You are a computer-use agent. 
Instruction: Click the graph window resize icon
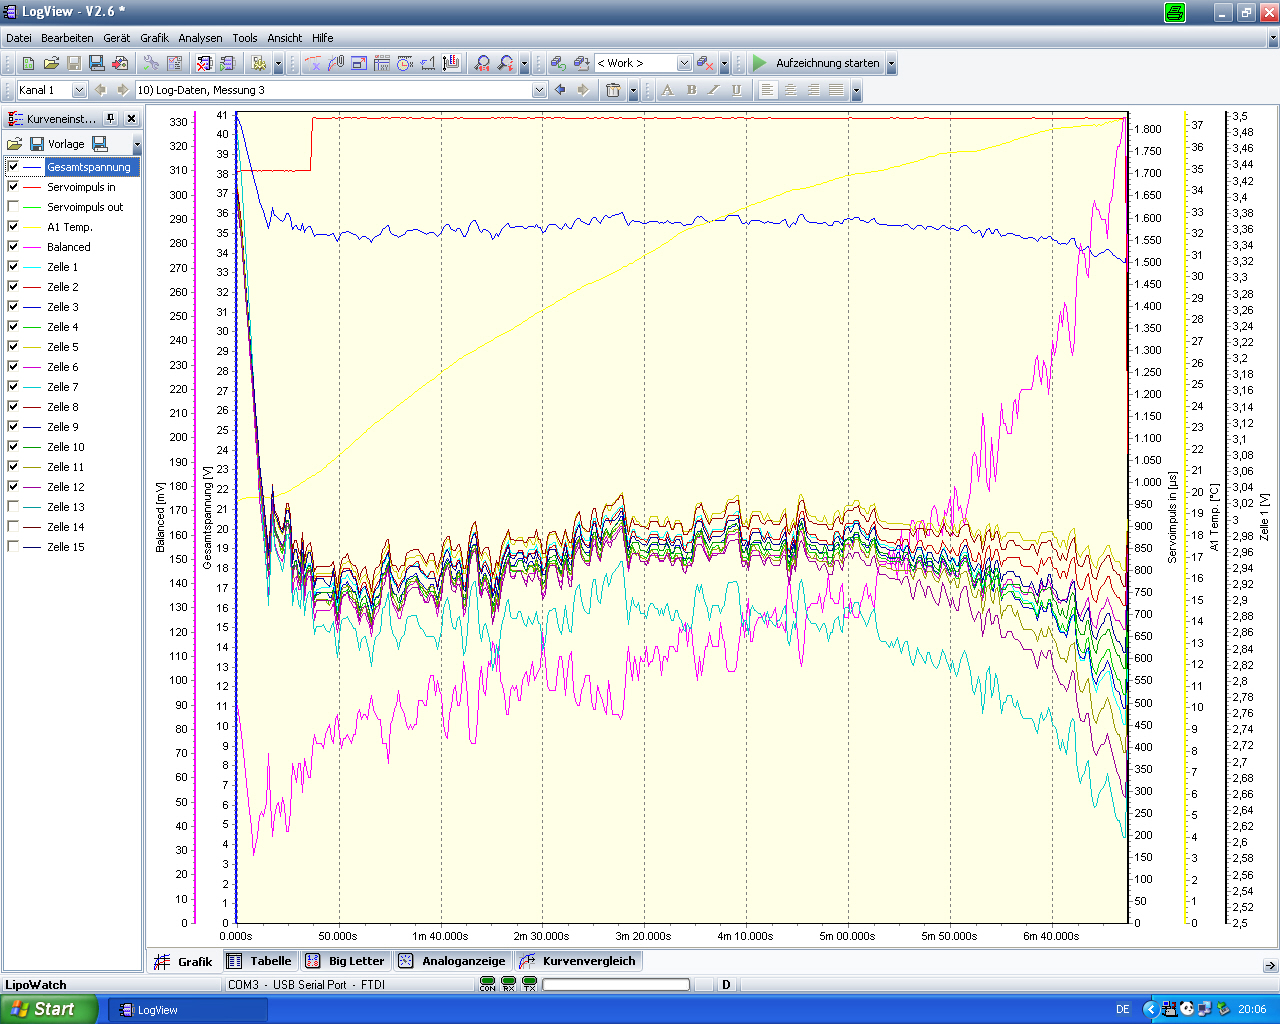tap(359, 63)
